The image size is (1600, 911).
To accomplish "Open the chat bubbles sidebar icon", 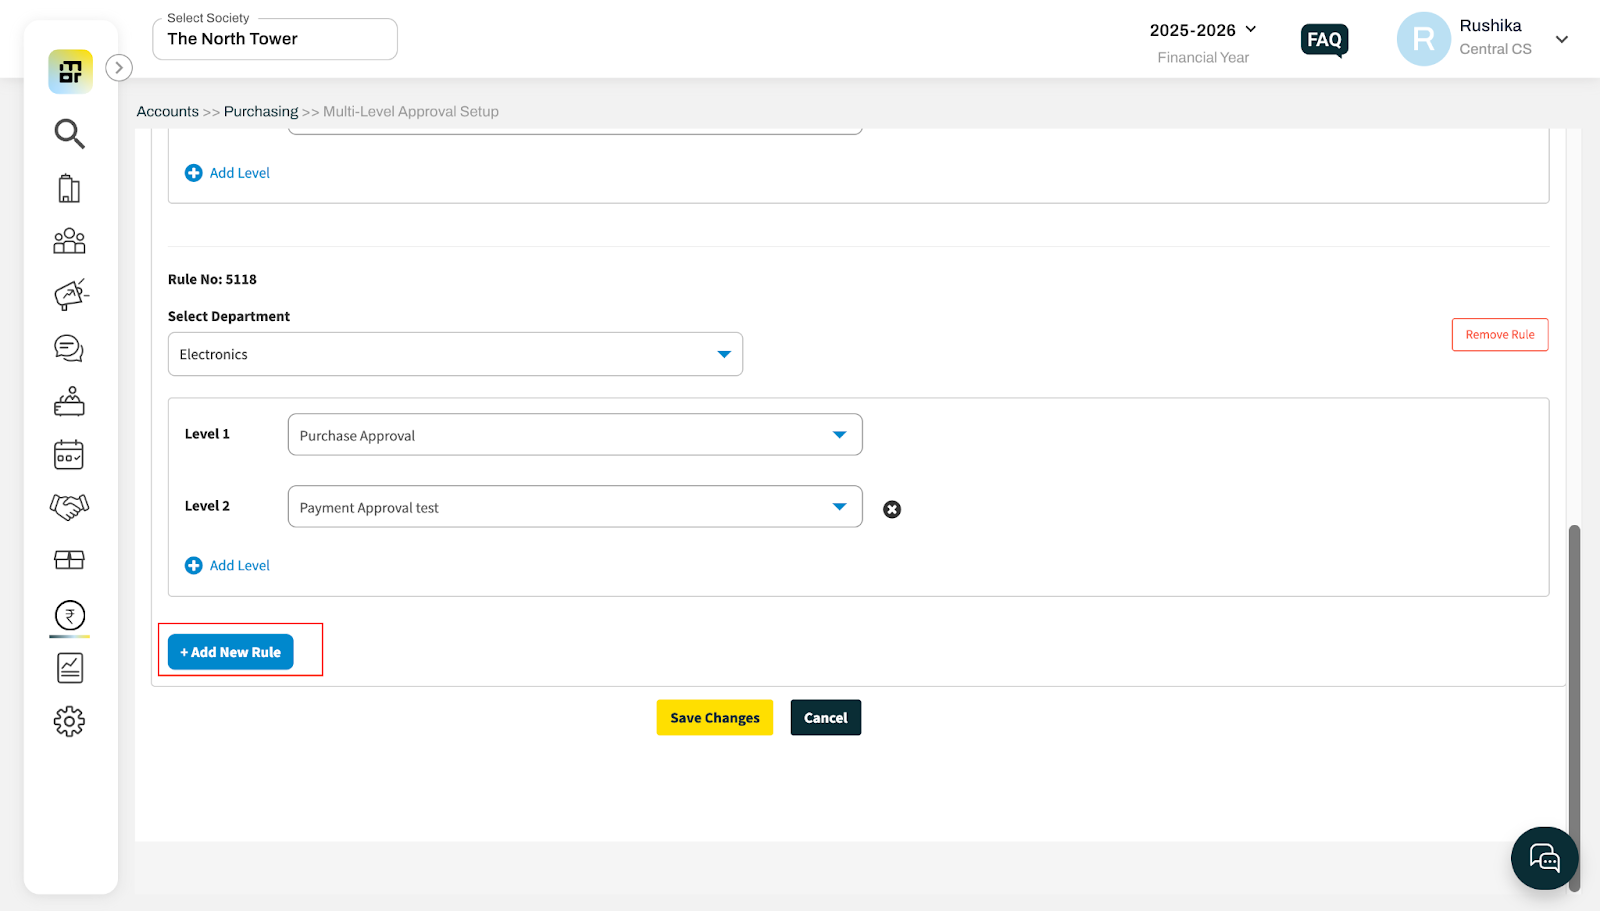I will coord(69,348).
